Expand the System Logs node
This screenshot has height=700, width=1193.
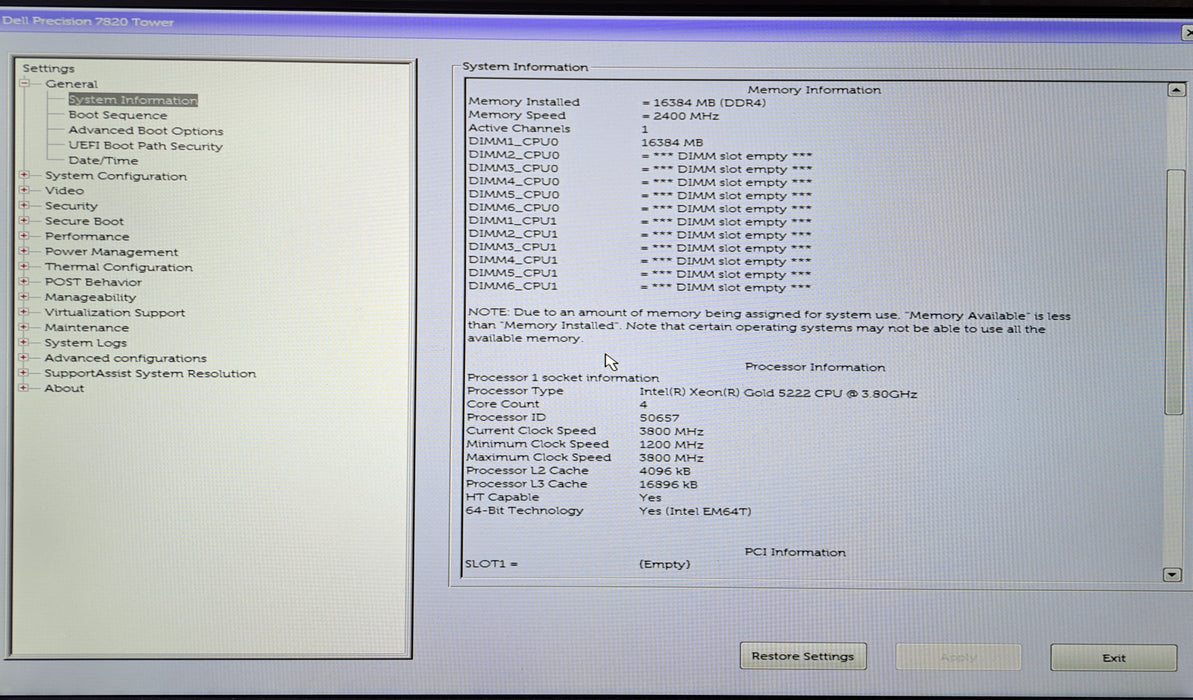[x=24, y=342]
